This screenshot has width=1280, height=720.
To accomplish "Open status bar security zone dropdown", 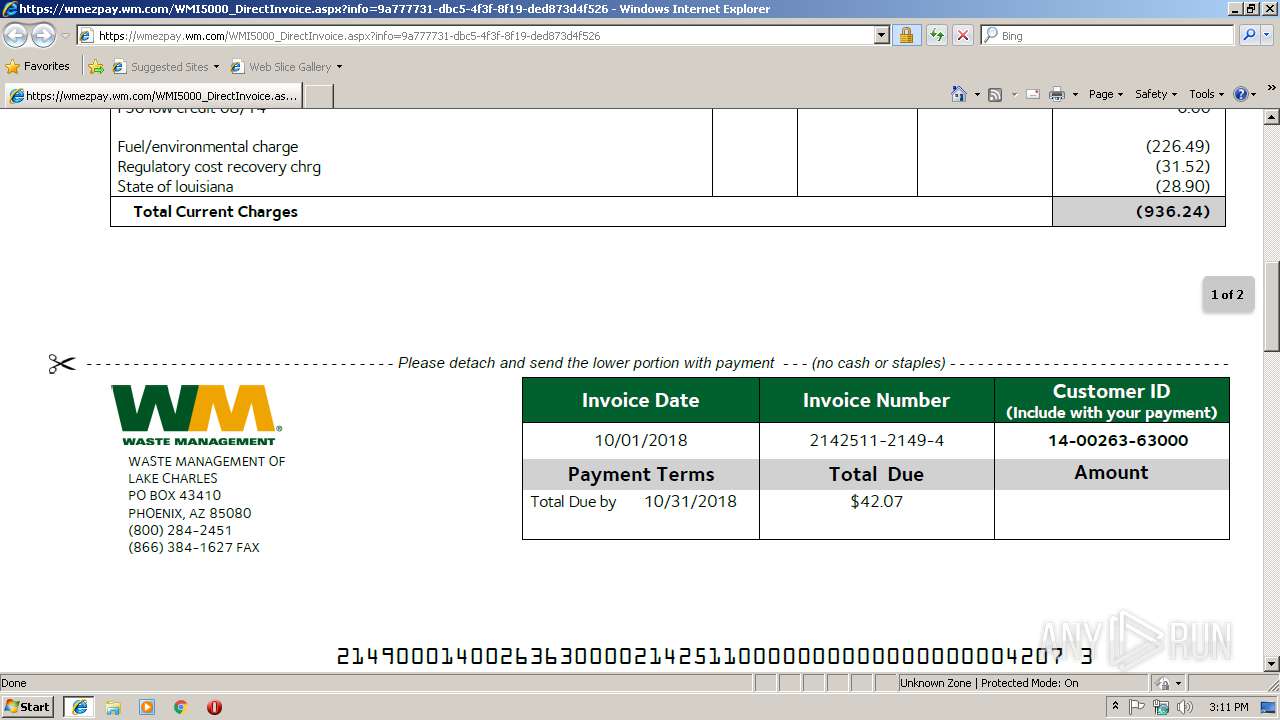I will click(x=1166, y=683).
